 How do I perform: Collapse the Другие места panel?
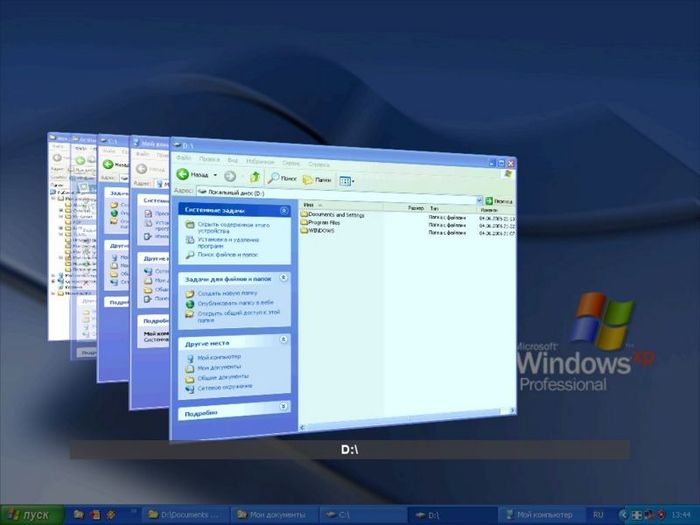pos(283,340)
